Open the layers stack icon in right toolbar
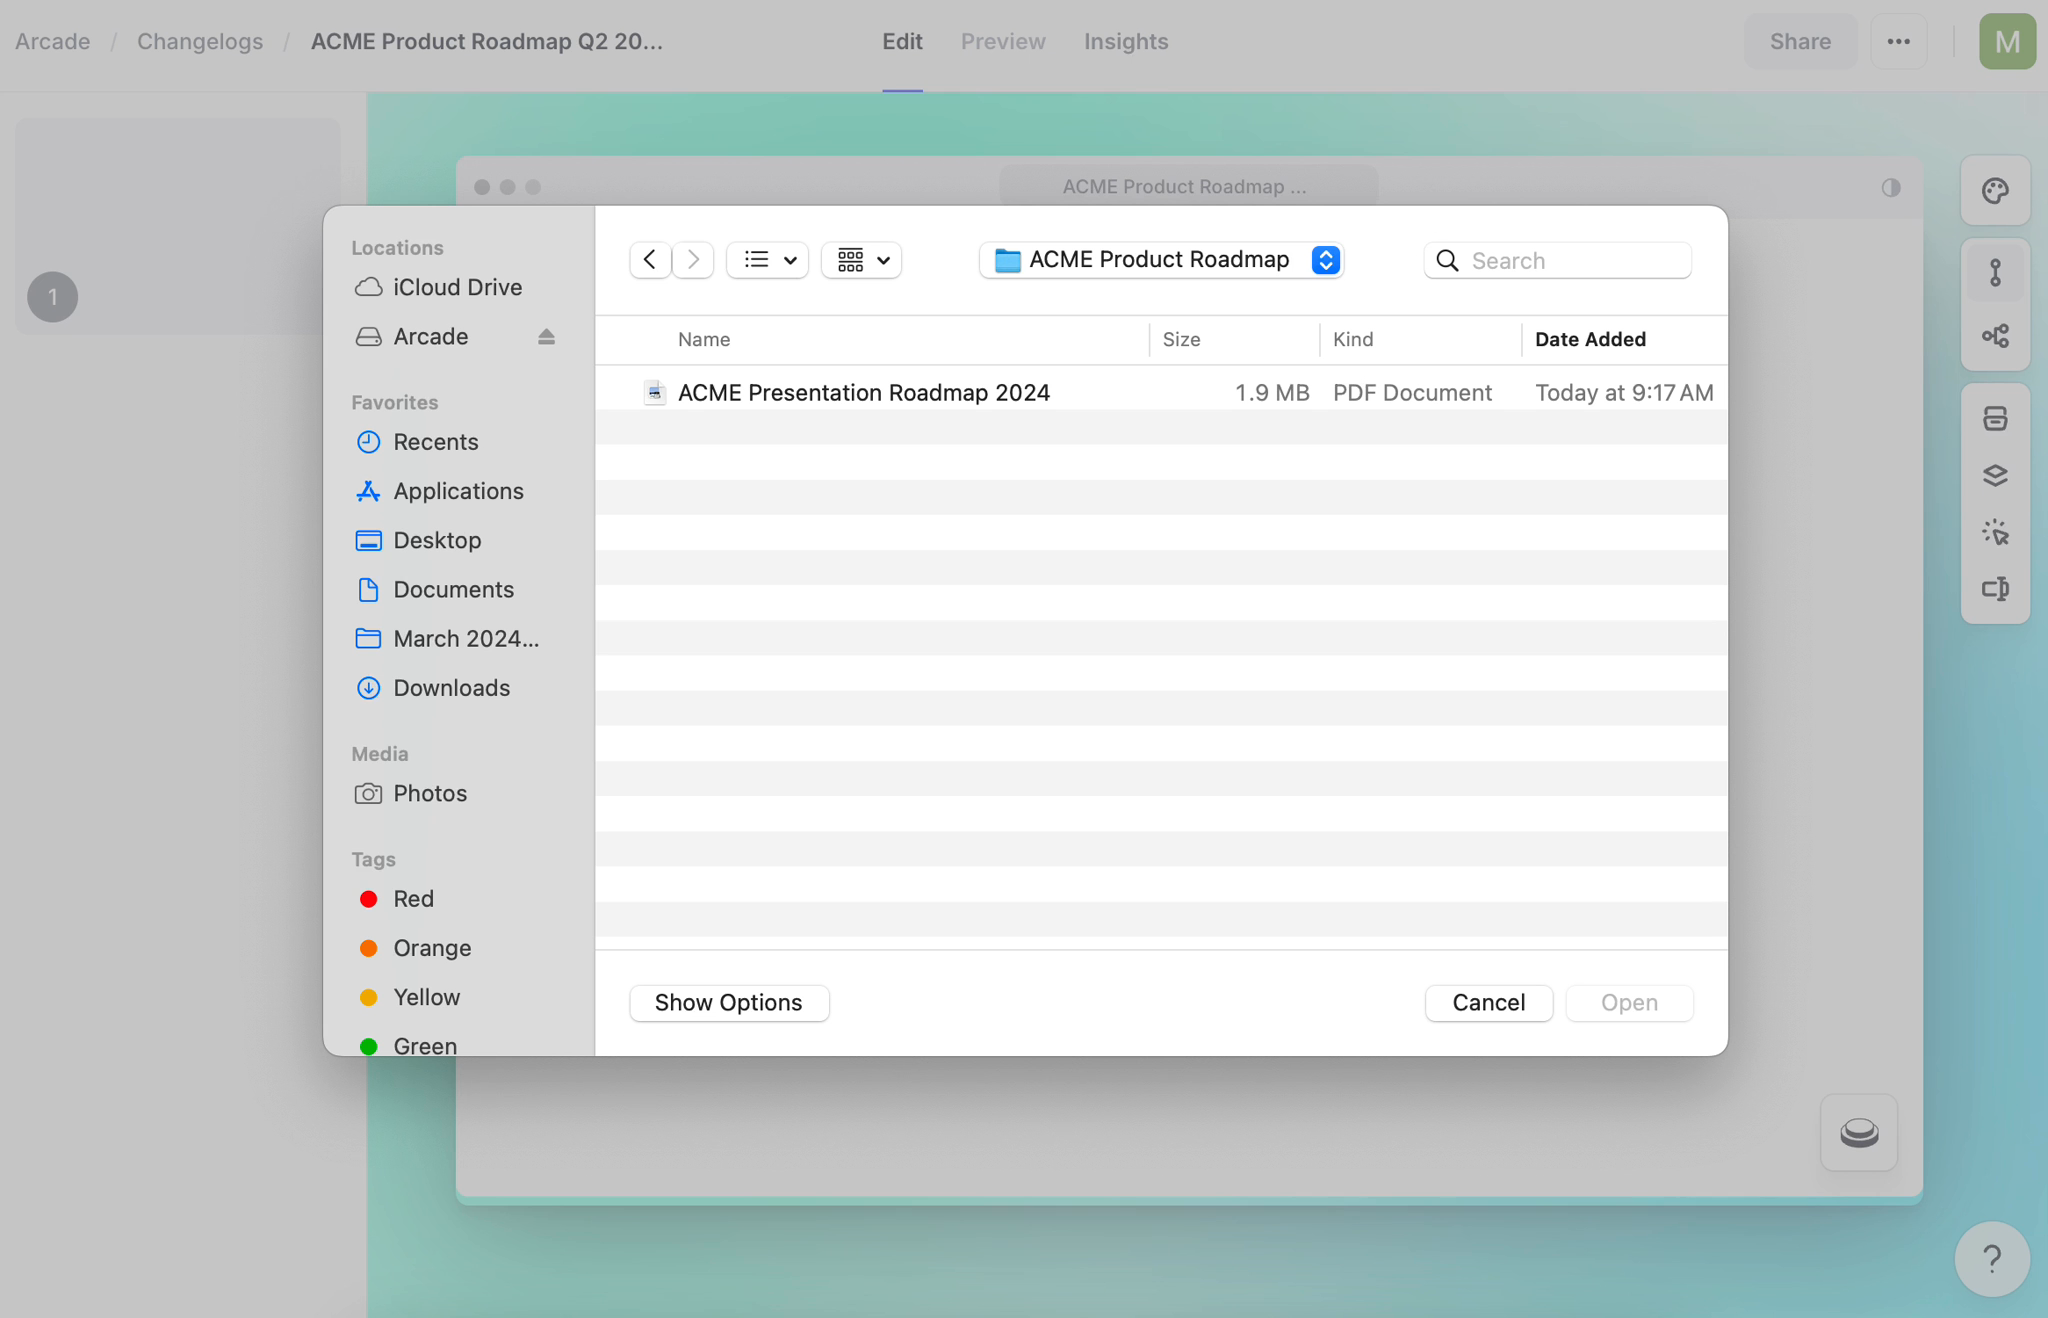 point(1995,476)
